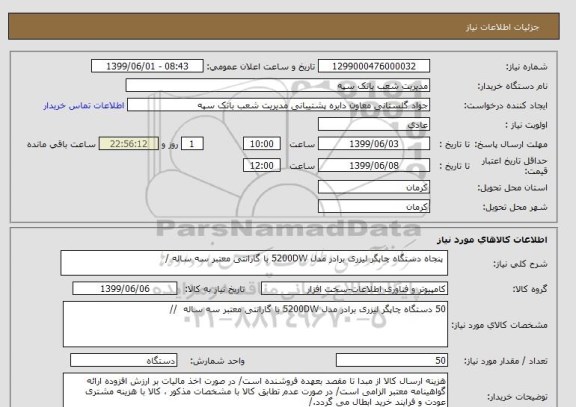The height and width of the screenshot is (407, 576).
Task: Click the اولویت نیاز field showing عادی
Action: 374,125
